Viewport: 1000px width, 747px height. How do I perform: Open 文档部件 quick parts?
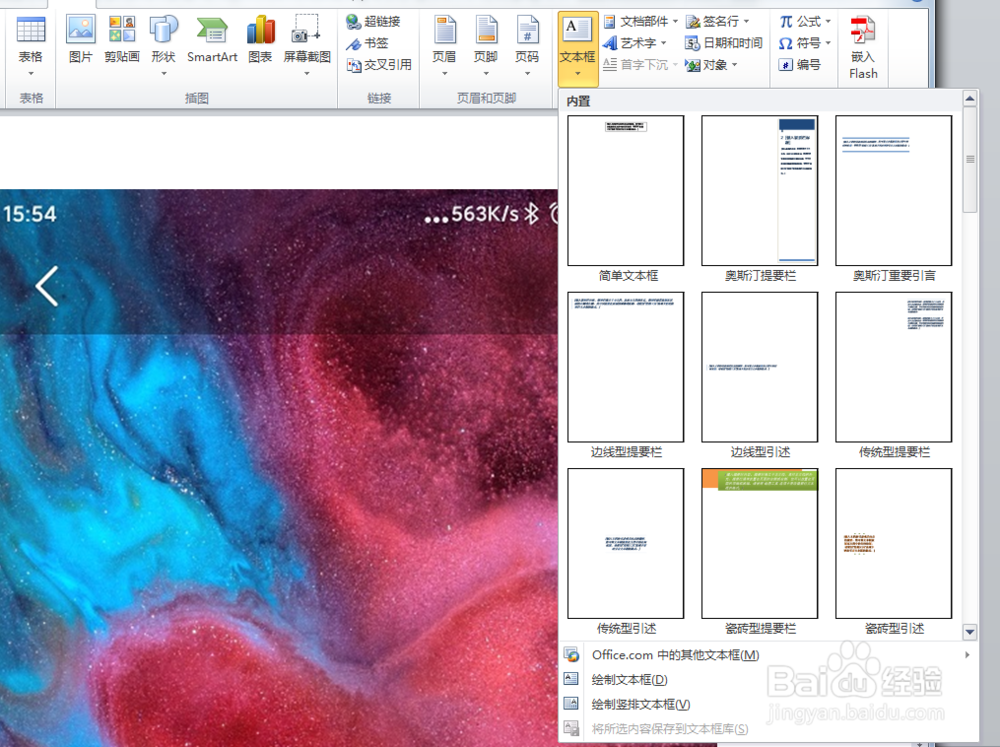click(x=640, y=22)
